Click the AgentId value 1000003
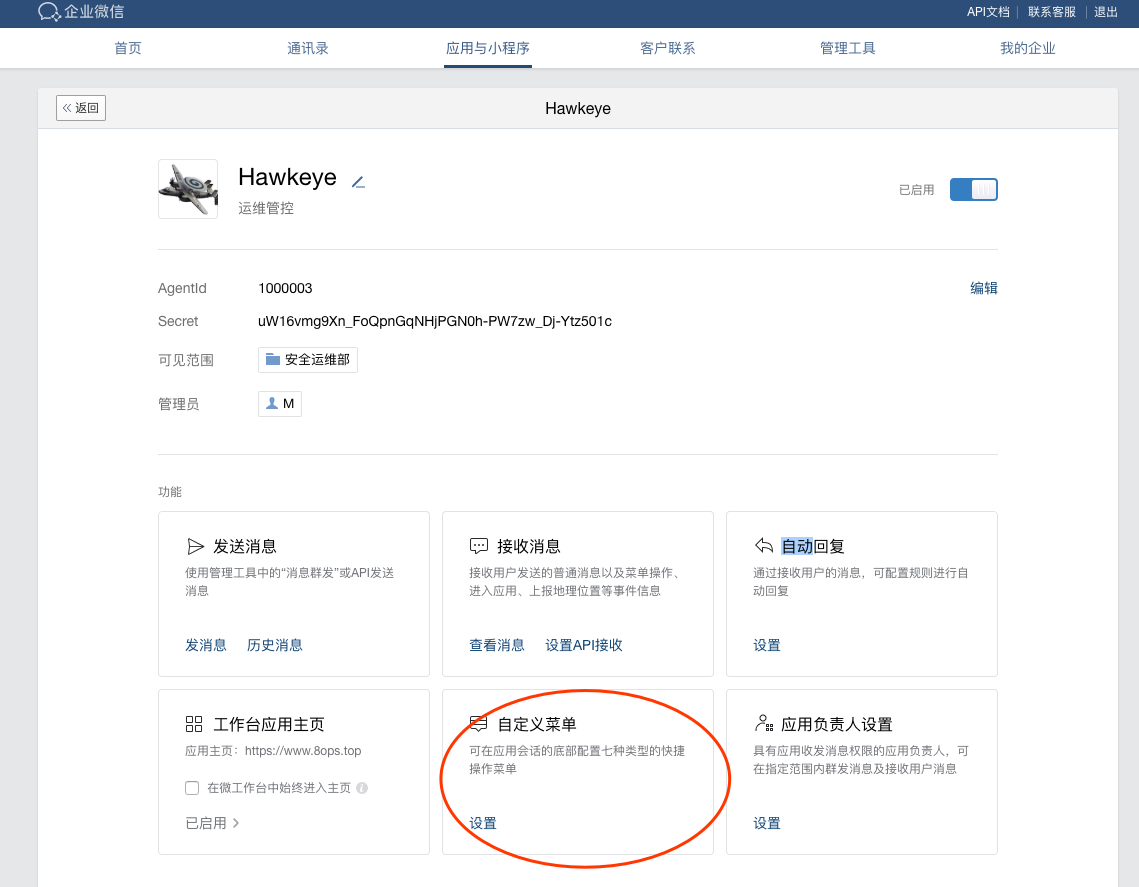The image size is (1139, 887). point(285,288)
